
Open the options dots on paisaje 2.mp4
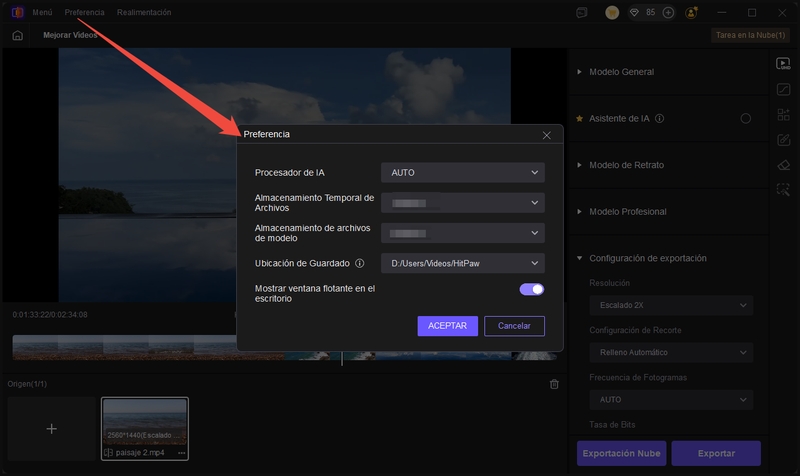tap(182, 453)
